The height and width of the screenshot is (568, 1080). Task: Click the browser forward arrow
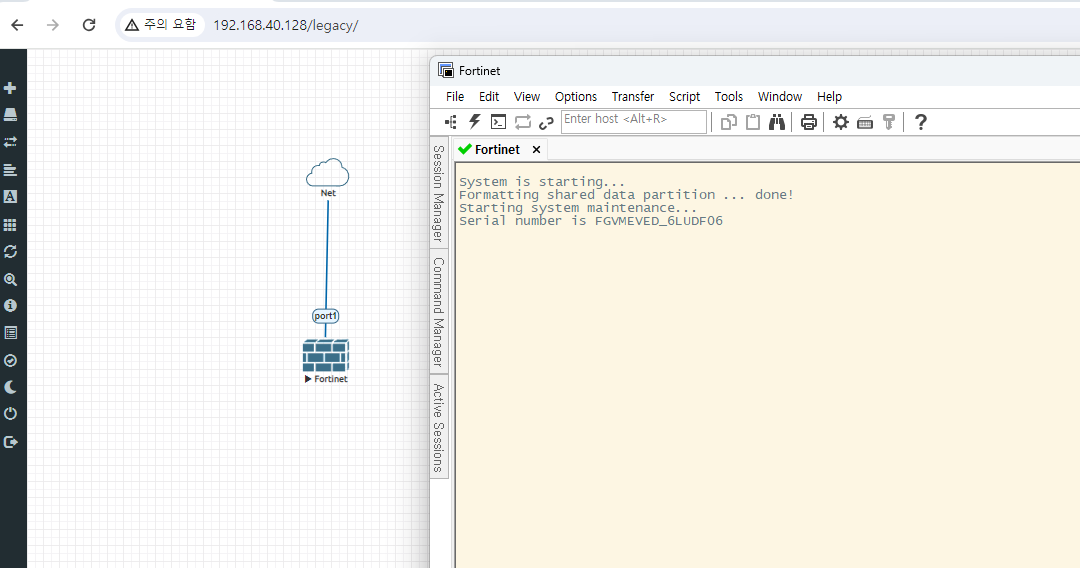click(x=53, y=25)
